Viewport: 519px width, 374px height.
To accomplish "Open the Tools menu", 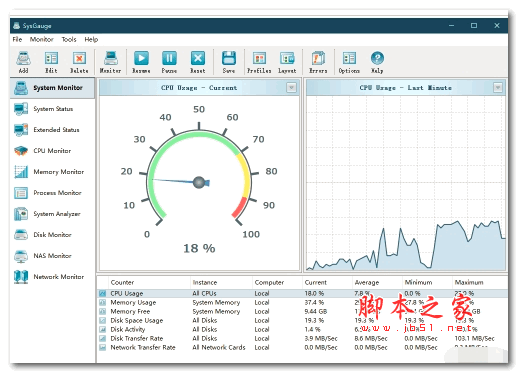I will coord(69,39).
